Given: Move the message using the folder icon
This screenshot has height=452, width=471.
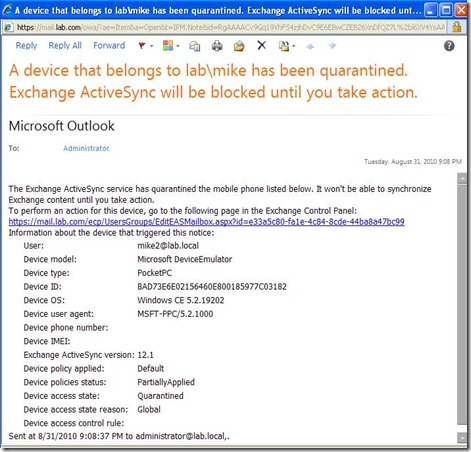Looking at the screenshot, I should point(239,46).
